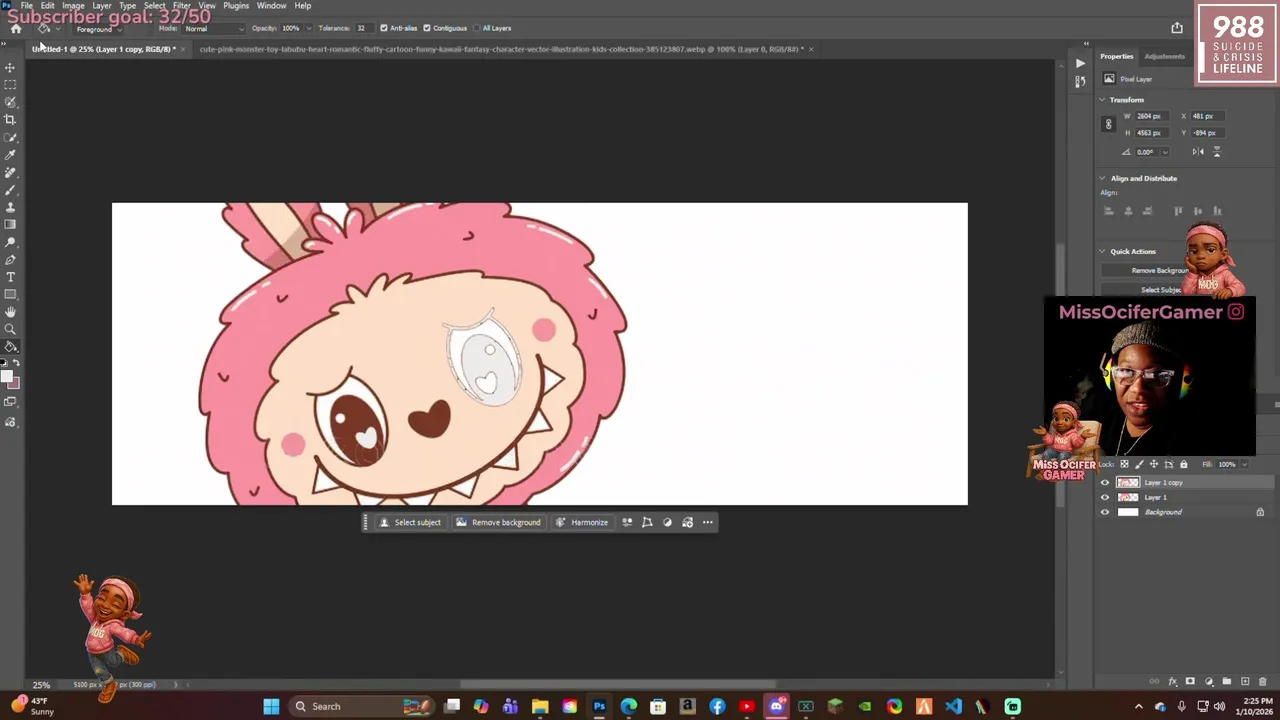Viewport: 1280px width, 720px height.
Task: Open the History panel icon in side dock
Action: coord(1080,81)
